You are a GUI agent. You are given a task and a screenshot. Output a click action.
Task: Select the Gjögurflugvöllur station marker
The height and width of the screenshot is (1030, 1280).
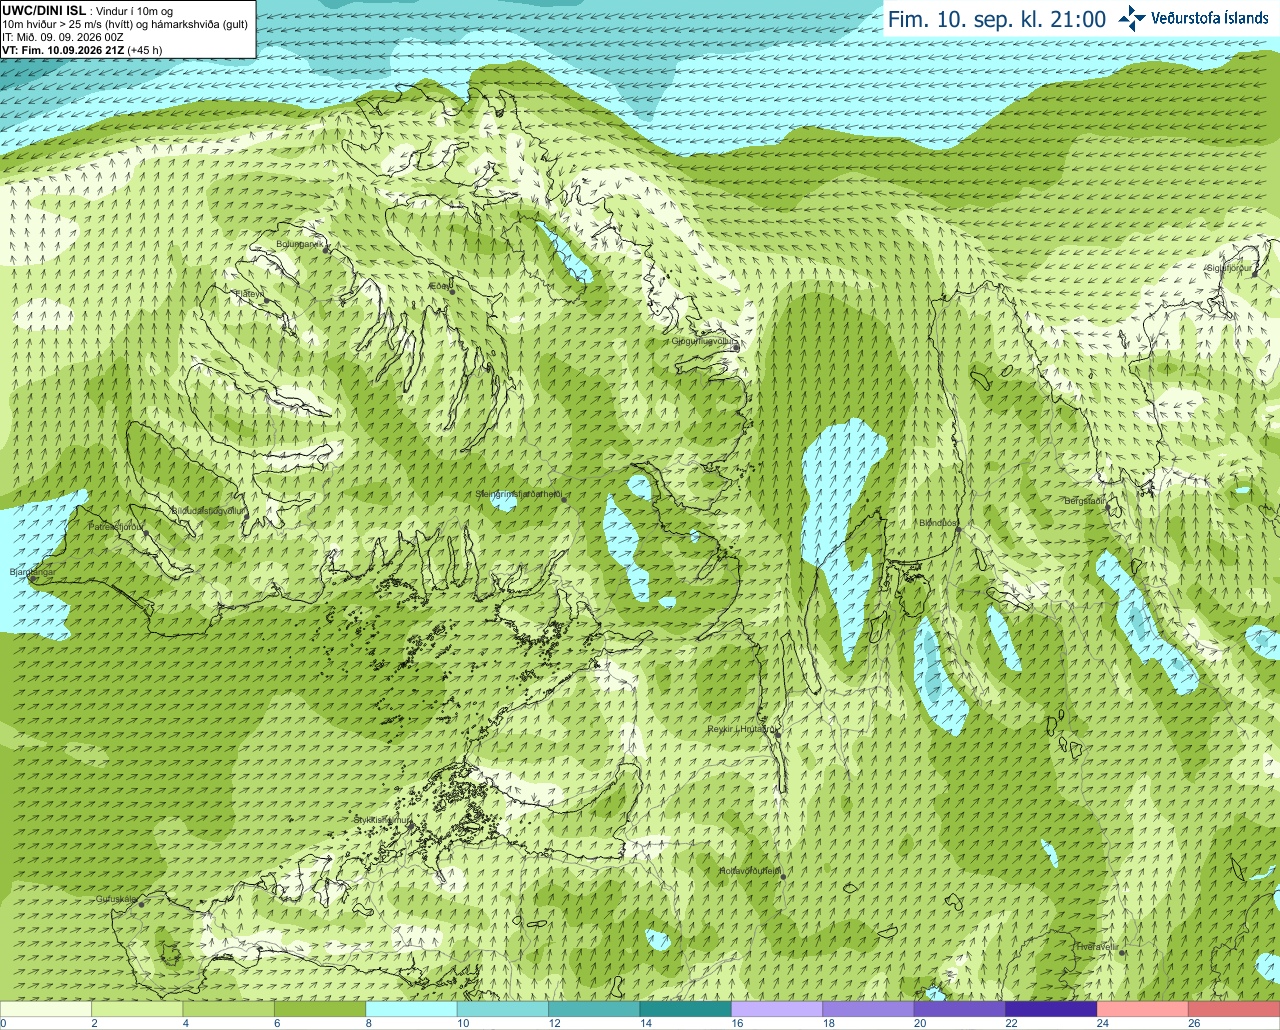(735, 348)
